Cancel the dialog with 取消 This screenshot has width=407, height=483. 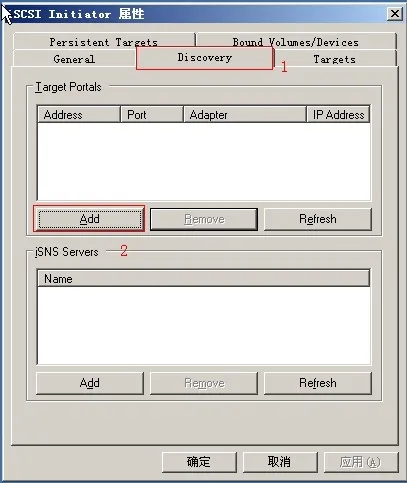280,462
